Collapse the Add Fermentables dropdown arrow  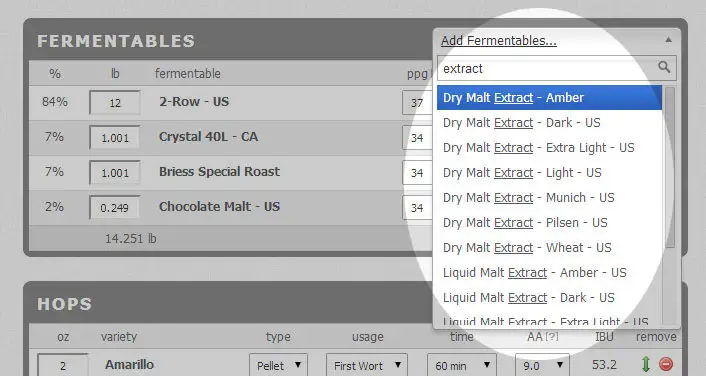(669, 40)
